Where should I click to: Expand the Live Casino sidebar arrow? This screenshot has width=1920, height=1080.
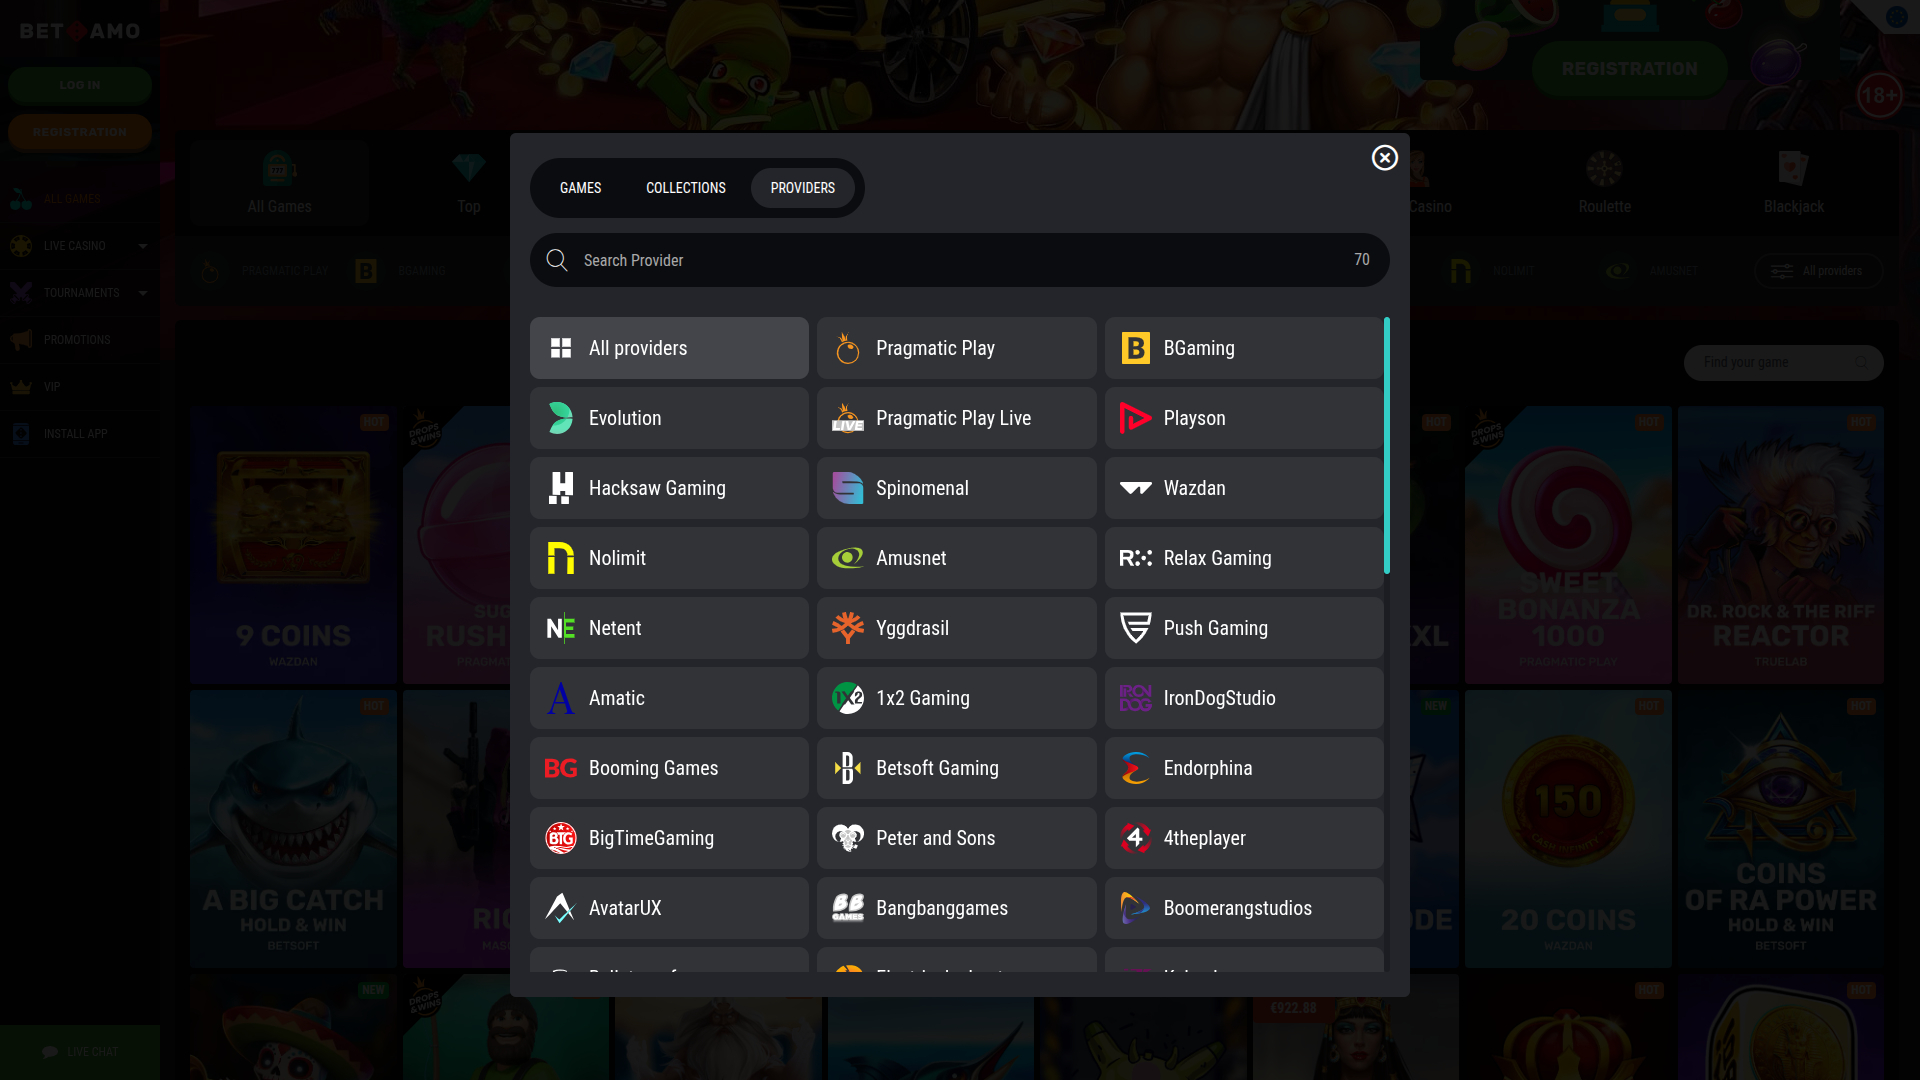pyautogui.click(x=143, y=246)
